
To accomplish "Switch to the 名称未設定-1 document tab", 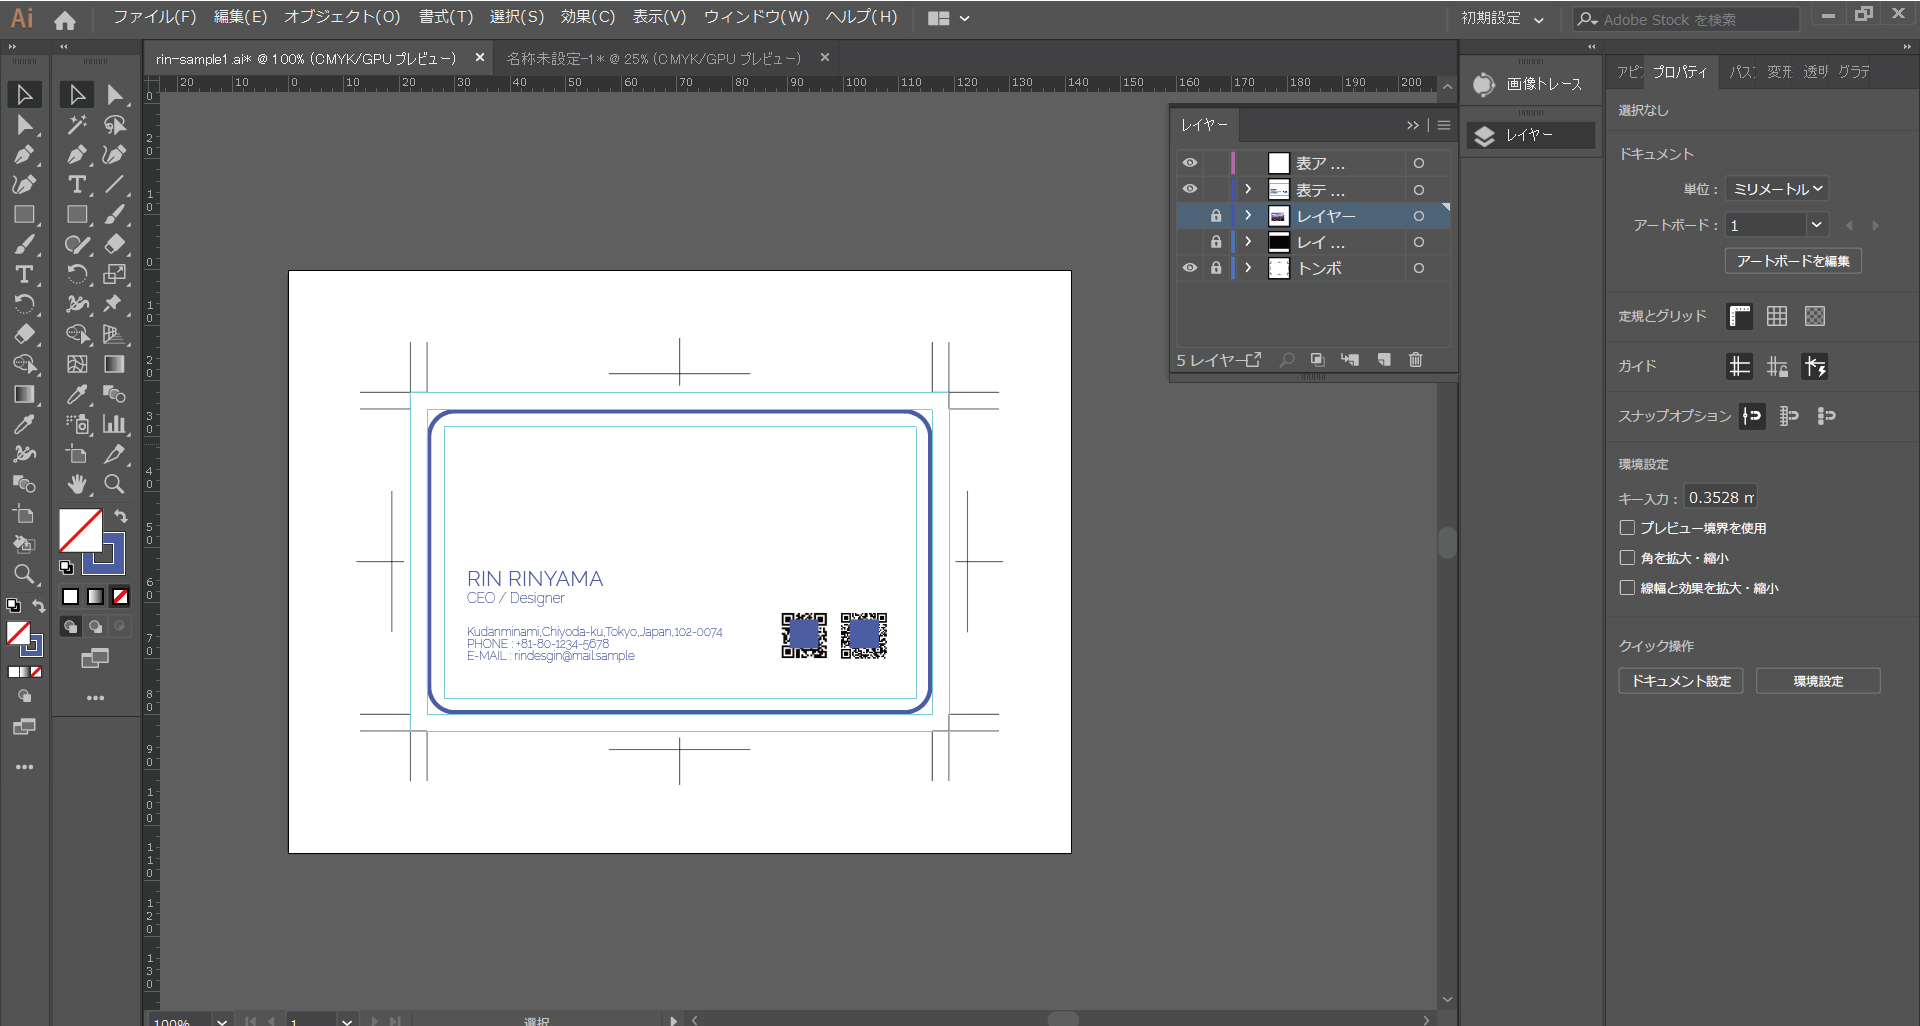I will click(654, 59).
